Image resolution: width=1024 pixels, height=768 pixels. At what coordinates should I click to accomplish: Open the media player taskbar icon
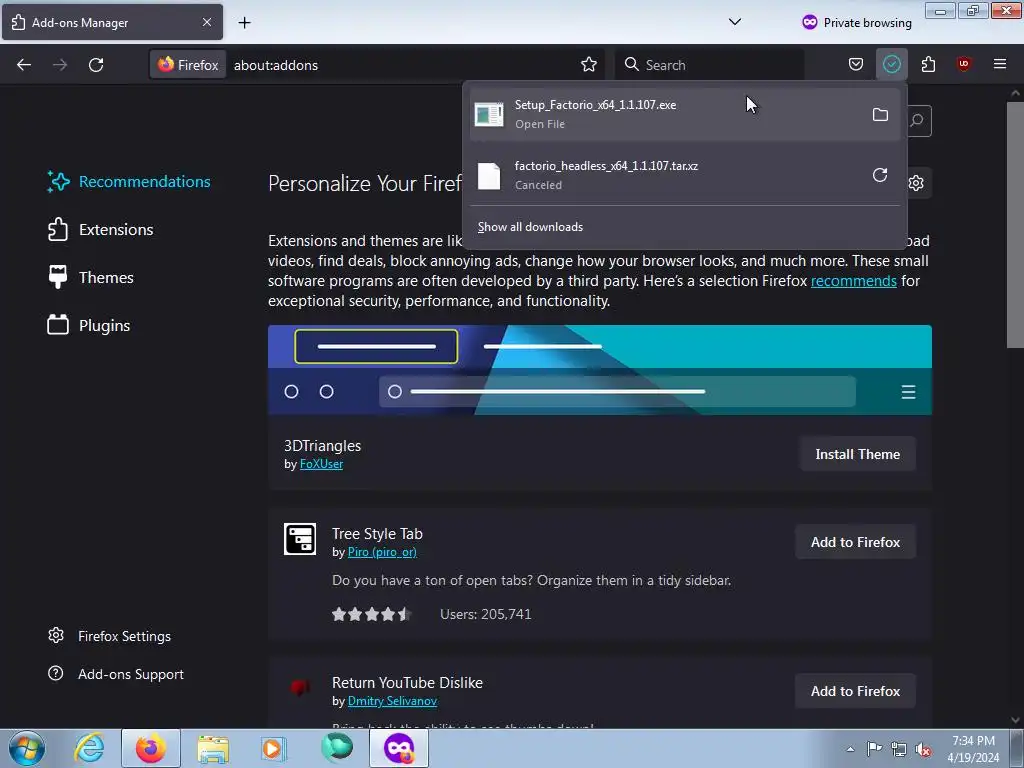pos(274,748)
